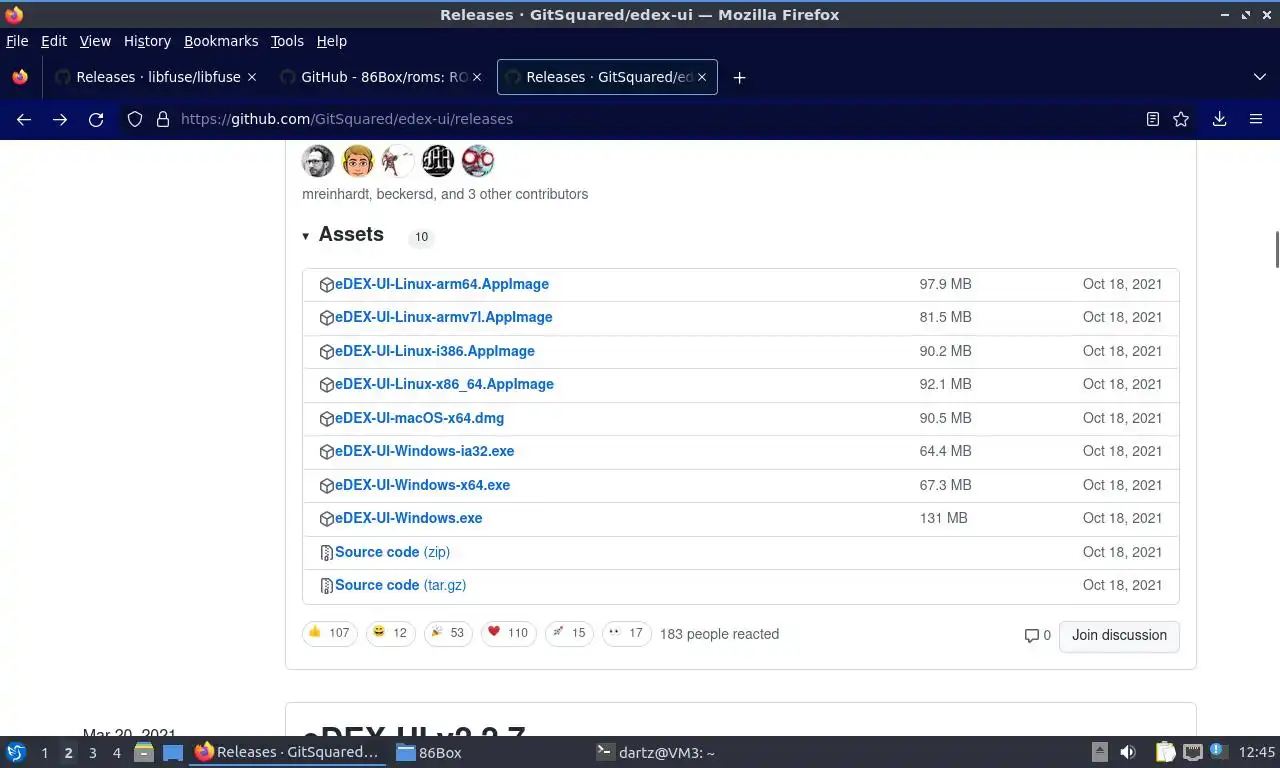Toggle reader view icon
1280x768 pixels.
(1153, 119)
